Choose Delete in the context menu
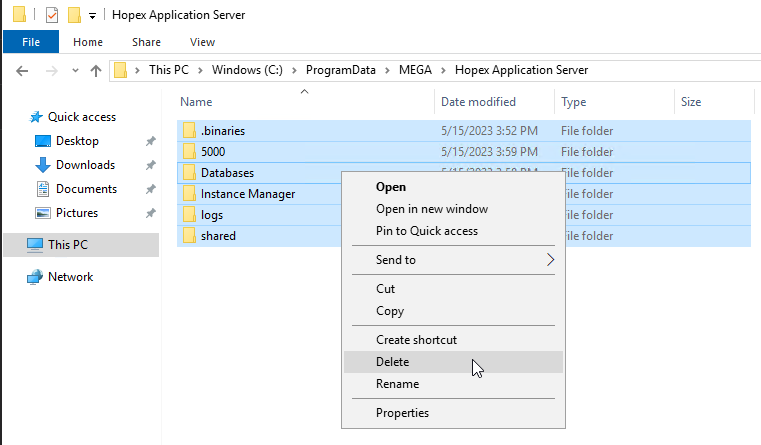The width and height of the screenshot is (761, 445). [453, 362]
